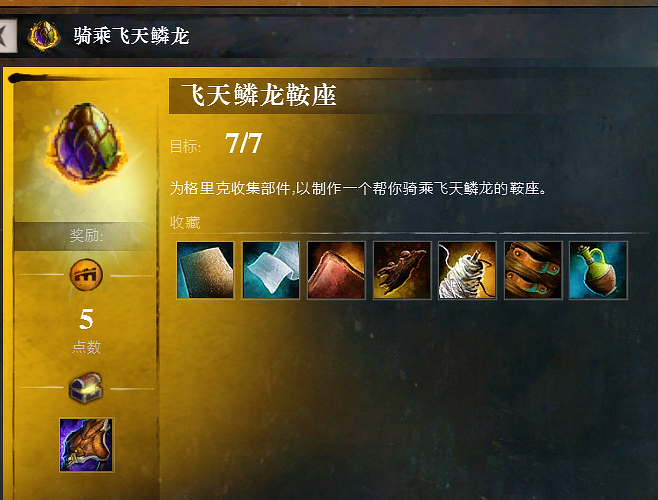This screenshot has width=658, height=500.
Task: Select the dark leather glove collection item
Action: 402,270
